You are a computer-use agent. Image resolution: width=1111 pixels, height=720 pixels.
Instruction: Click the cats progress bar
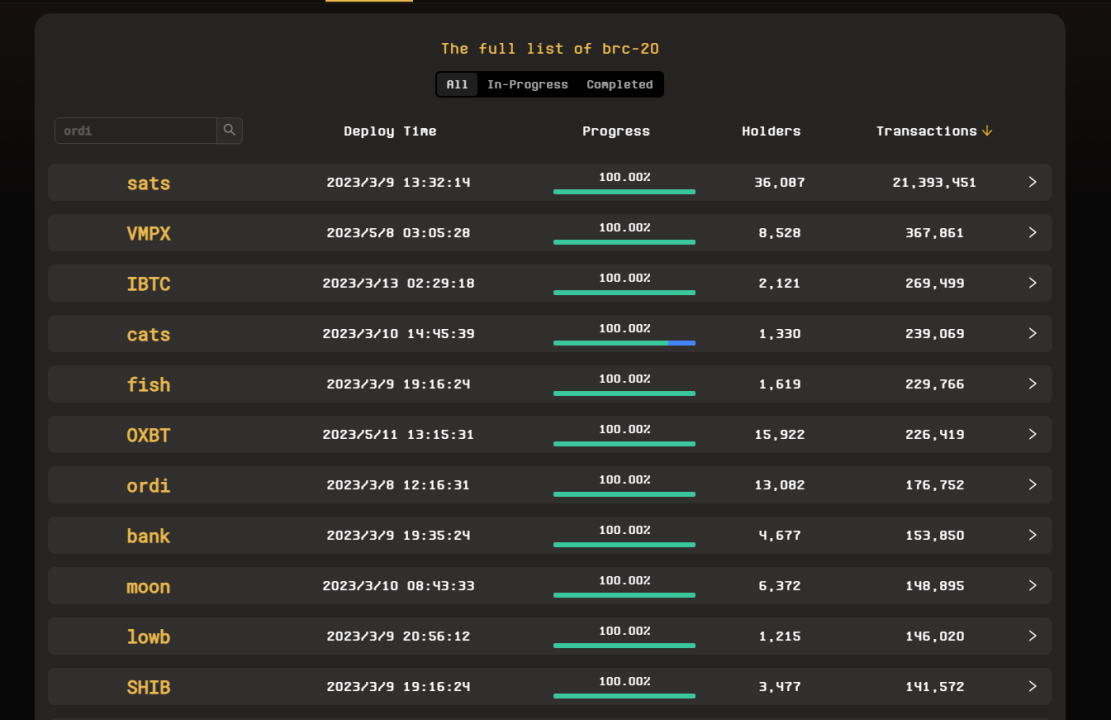click(624, 343)
